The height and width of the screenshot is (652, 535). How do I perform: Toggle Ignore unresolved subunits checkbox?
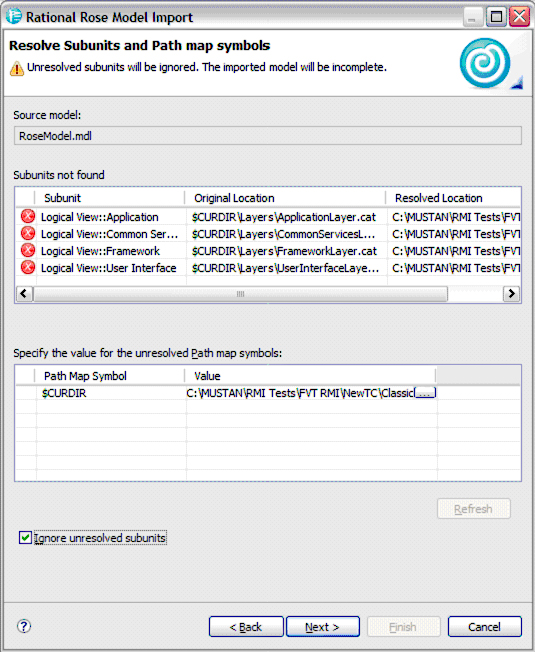(25, 538)
